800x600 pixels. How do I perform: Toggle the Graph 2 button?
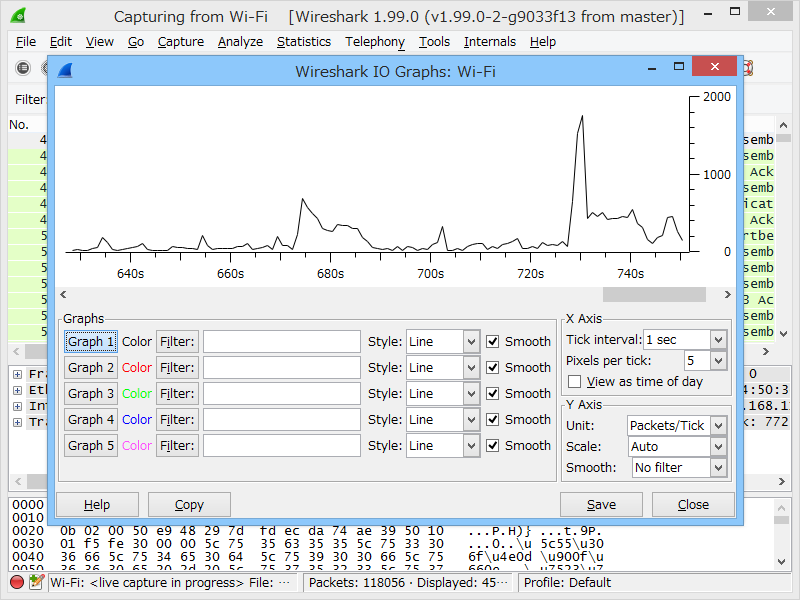coord(91,367)
